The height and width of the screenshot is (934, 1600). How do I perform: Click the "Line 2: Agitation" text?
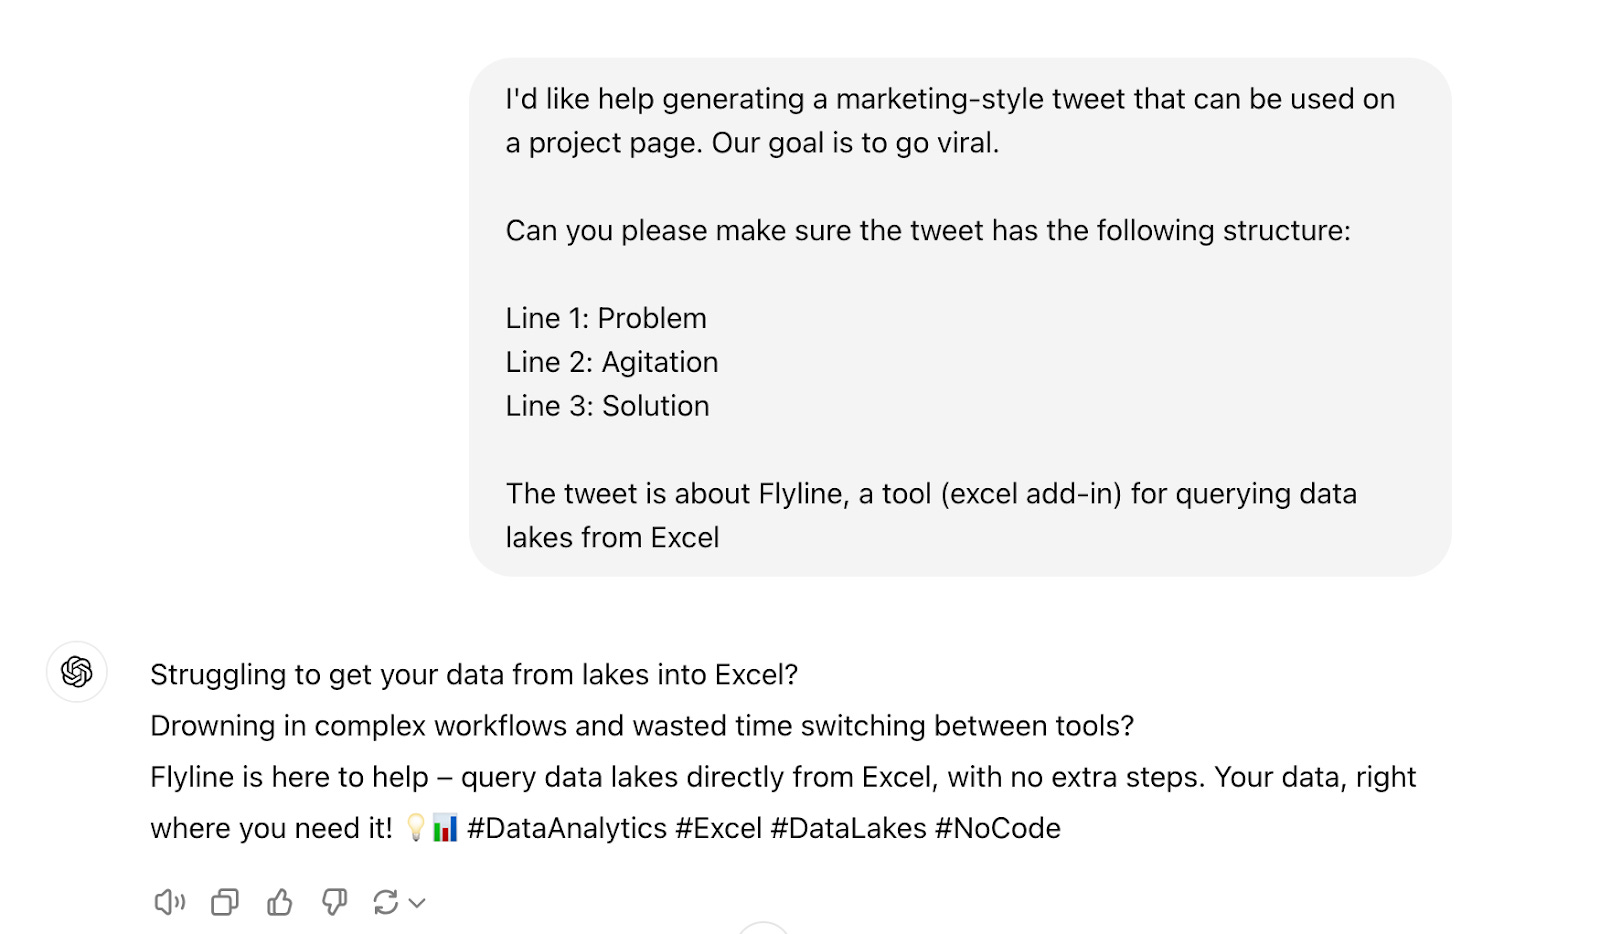(612, 362)
